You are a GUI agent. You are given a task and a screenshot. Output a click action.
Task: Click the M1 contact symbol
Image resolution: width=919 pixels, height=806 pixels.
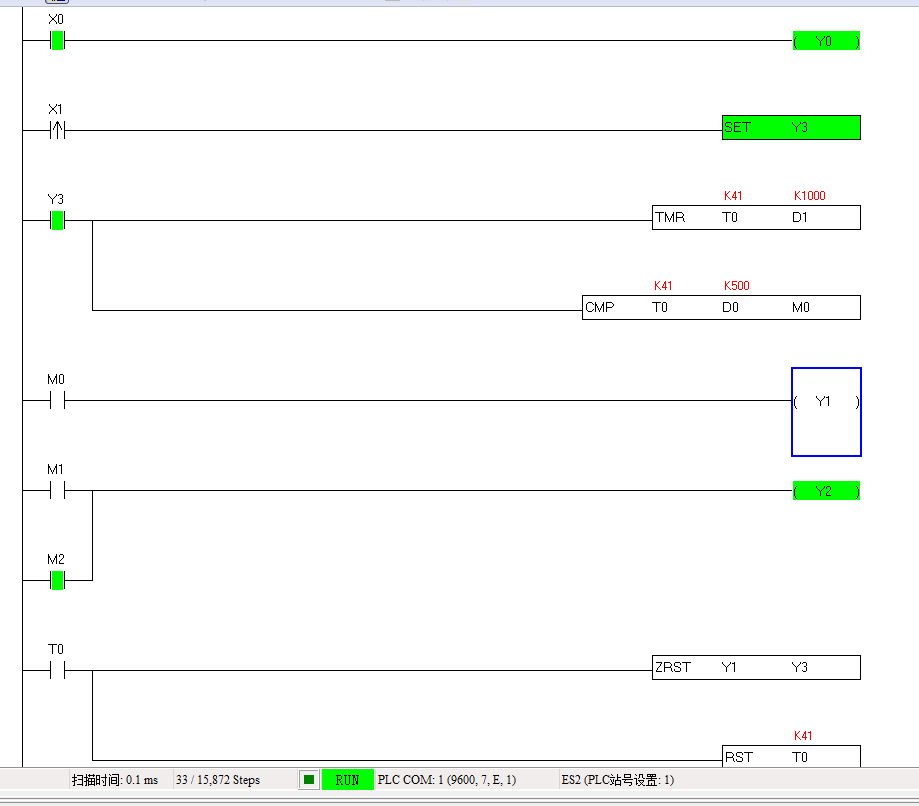(x=57, y=491)
